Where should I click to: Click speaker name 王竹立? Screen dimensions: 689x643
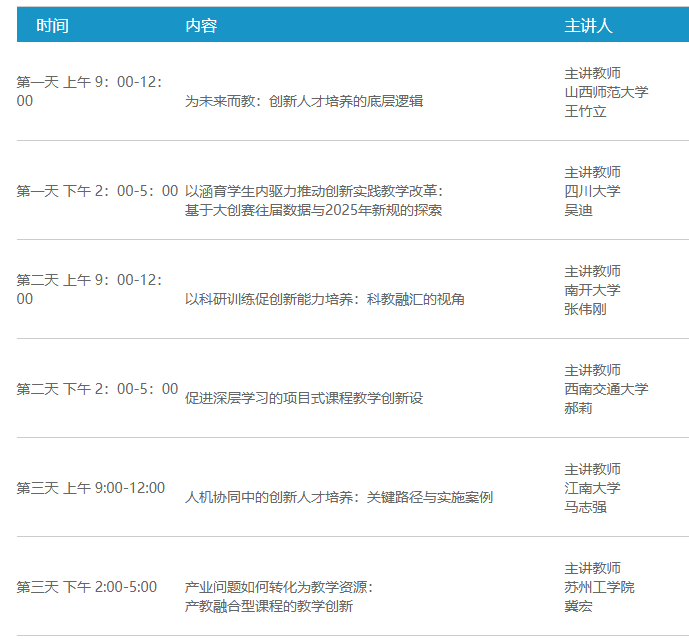point(586,111)
